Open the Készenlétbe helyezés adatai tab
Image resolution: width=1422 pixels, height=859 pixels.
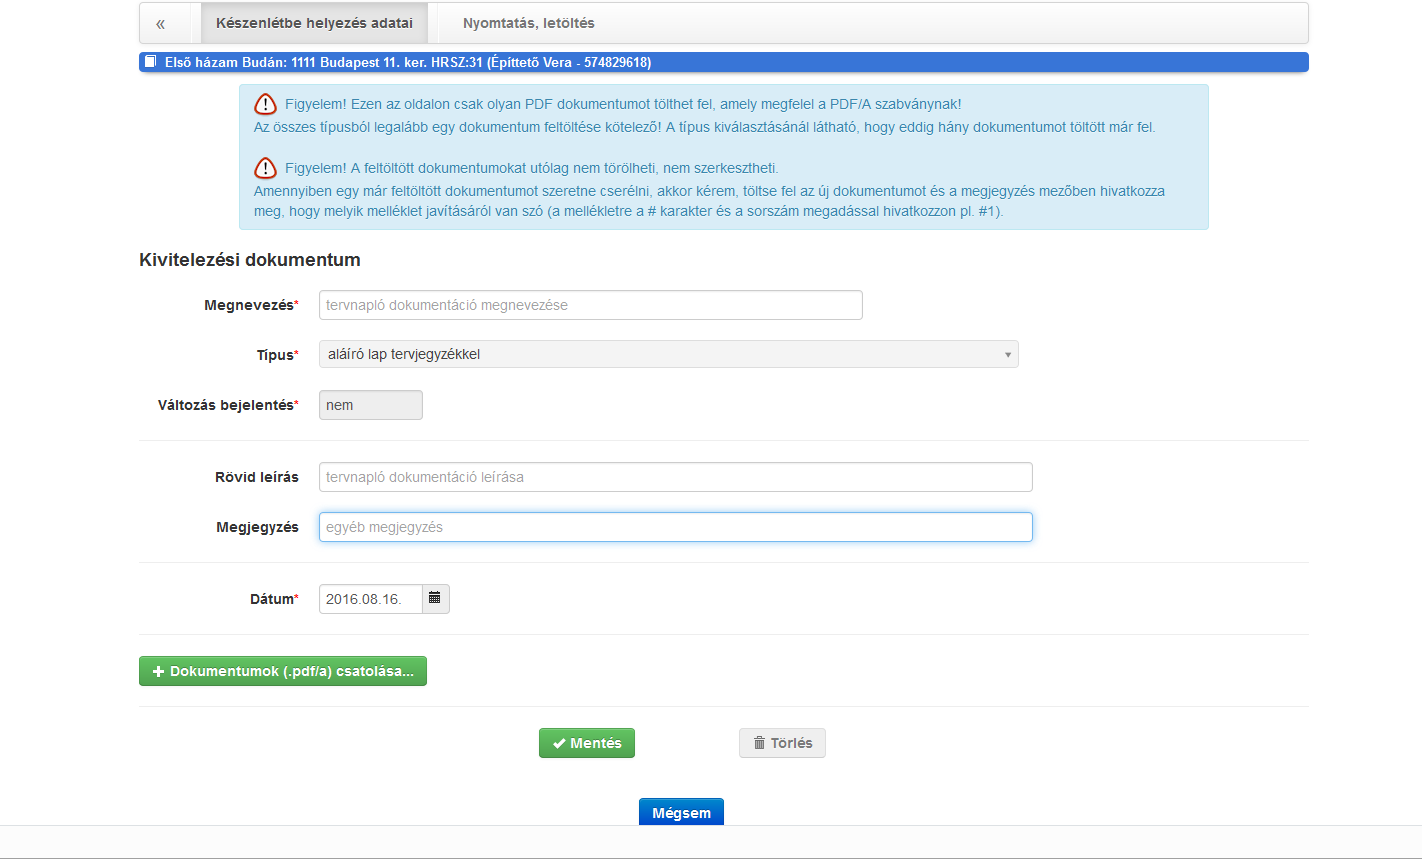pyautogui.click(x=314, y=23)
